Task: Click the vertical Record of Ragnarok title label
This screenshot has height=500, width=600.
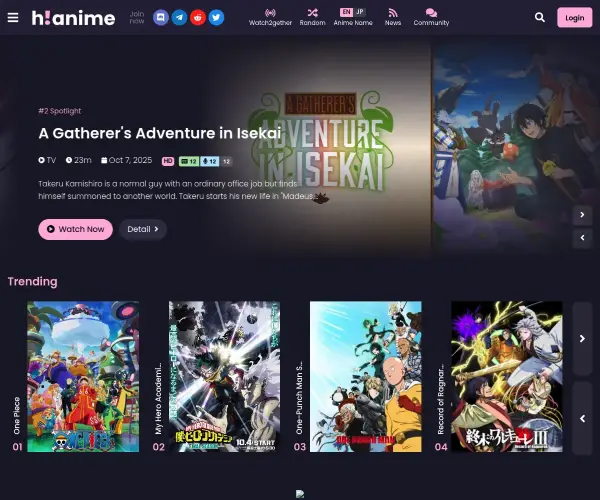Action: point(441,399)
